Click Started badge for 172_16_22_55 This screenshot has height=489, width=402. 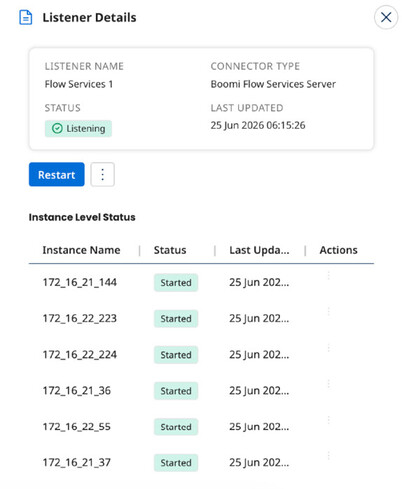(x=176, y=427)
